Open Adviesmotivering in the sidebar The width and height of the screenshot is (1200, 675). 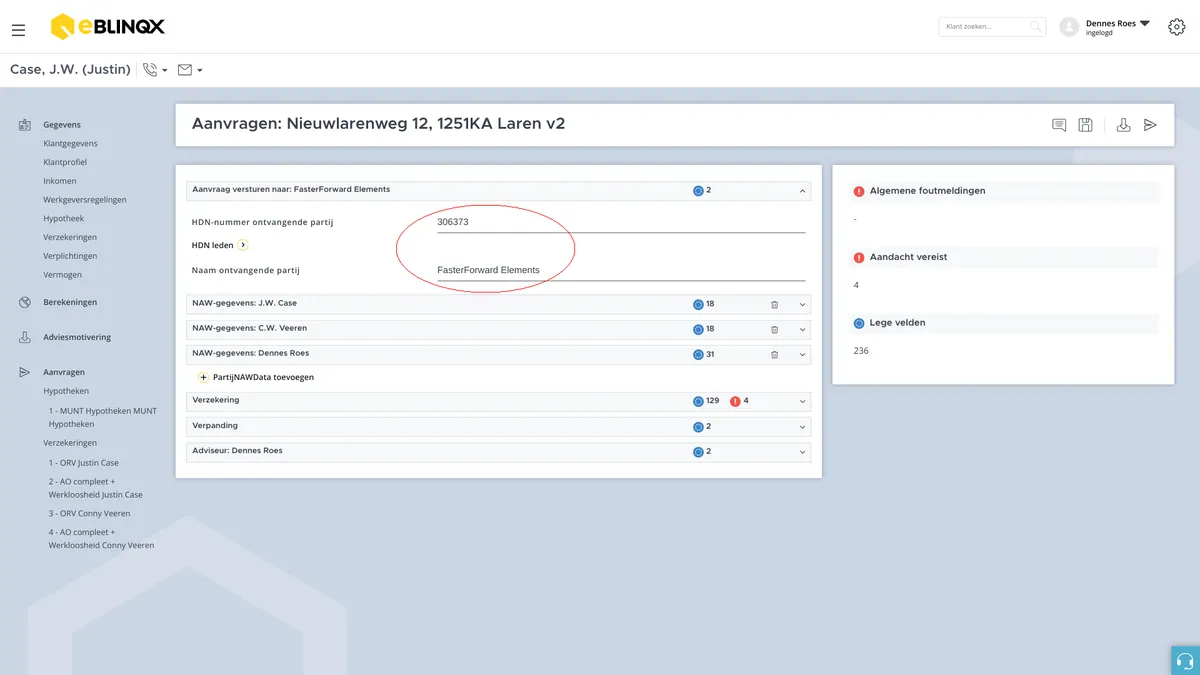point(77,337)
